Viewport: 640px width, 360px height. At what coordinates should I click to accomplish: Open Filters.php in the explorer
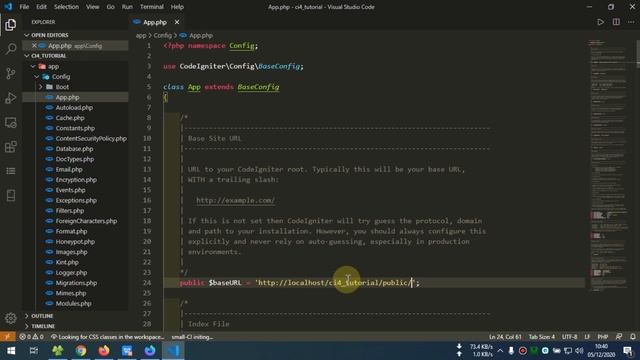70,211
